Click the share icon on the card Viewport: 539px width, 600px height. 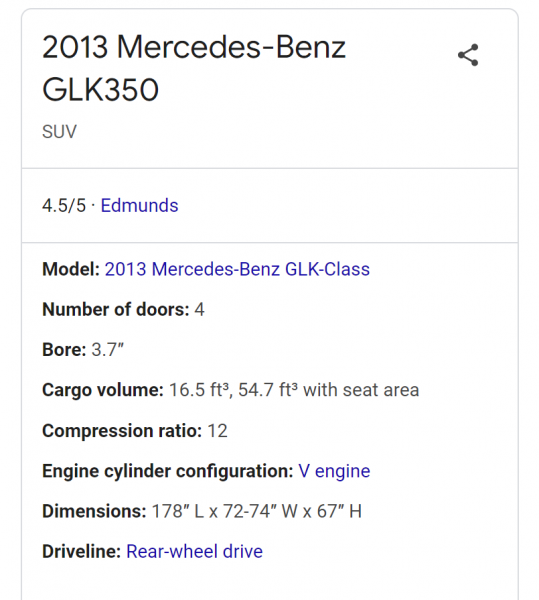468,55
